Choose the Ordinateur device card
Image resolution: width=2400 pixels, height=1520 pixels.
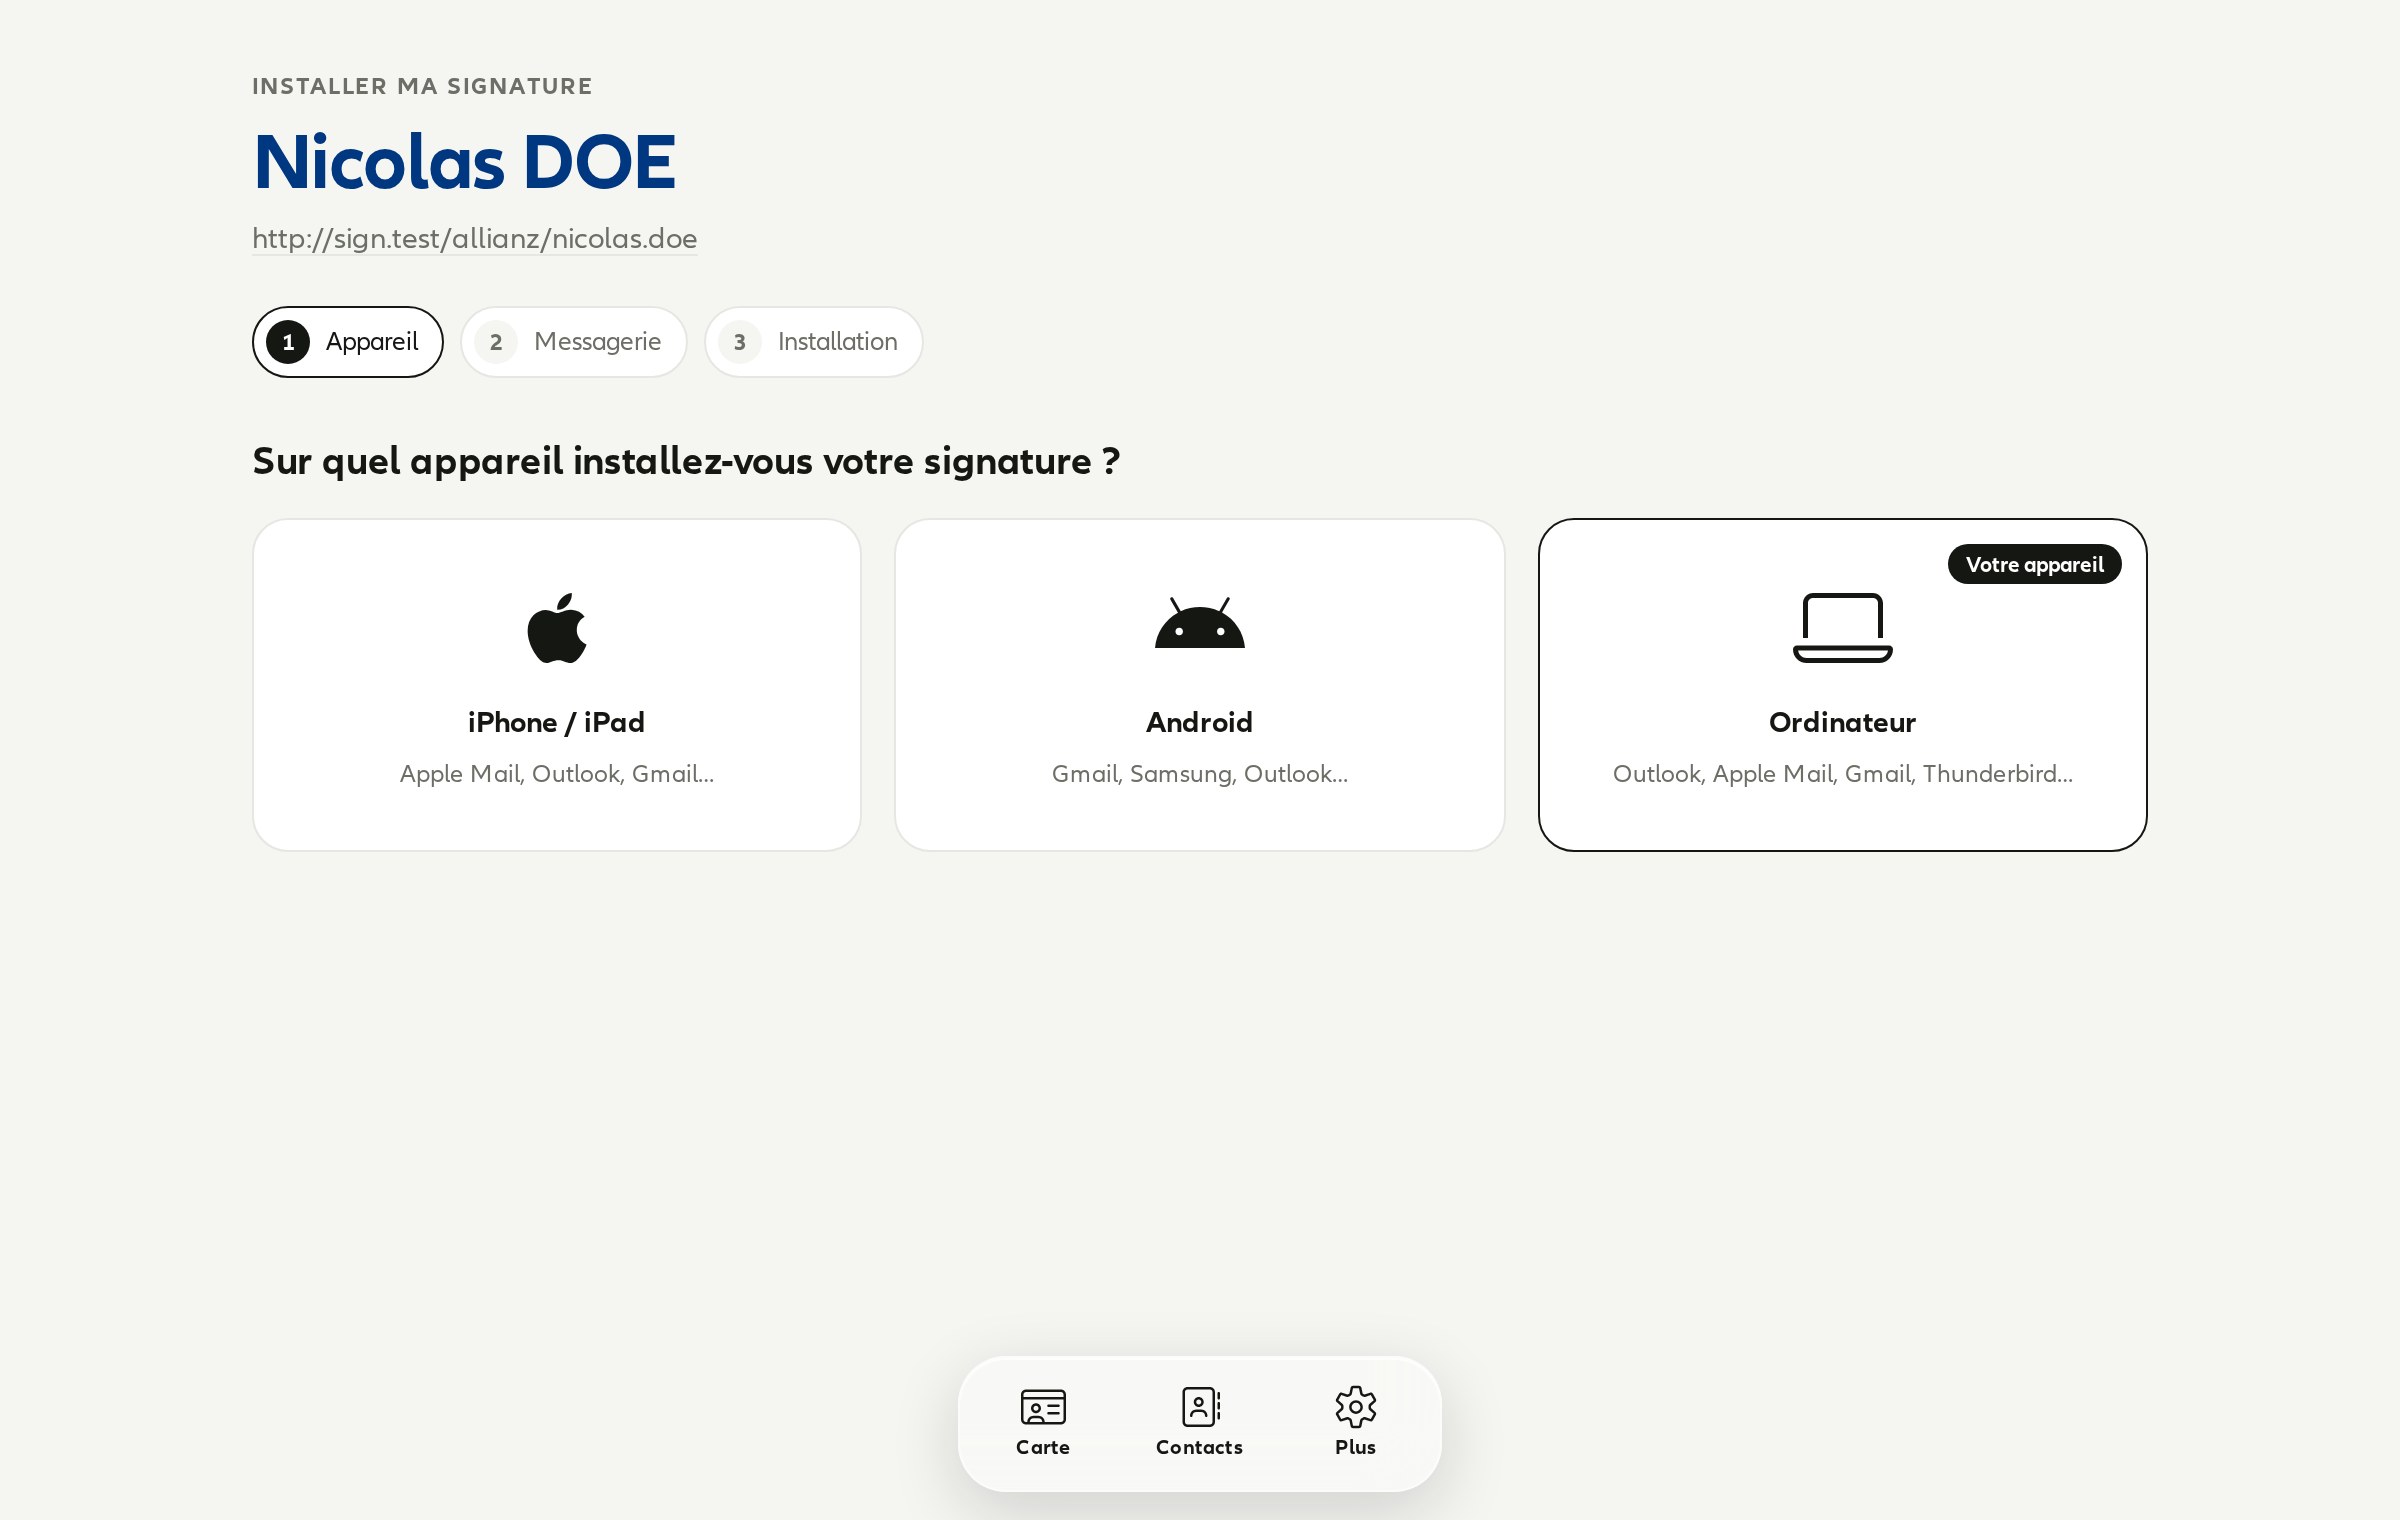click(1842, 685)
